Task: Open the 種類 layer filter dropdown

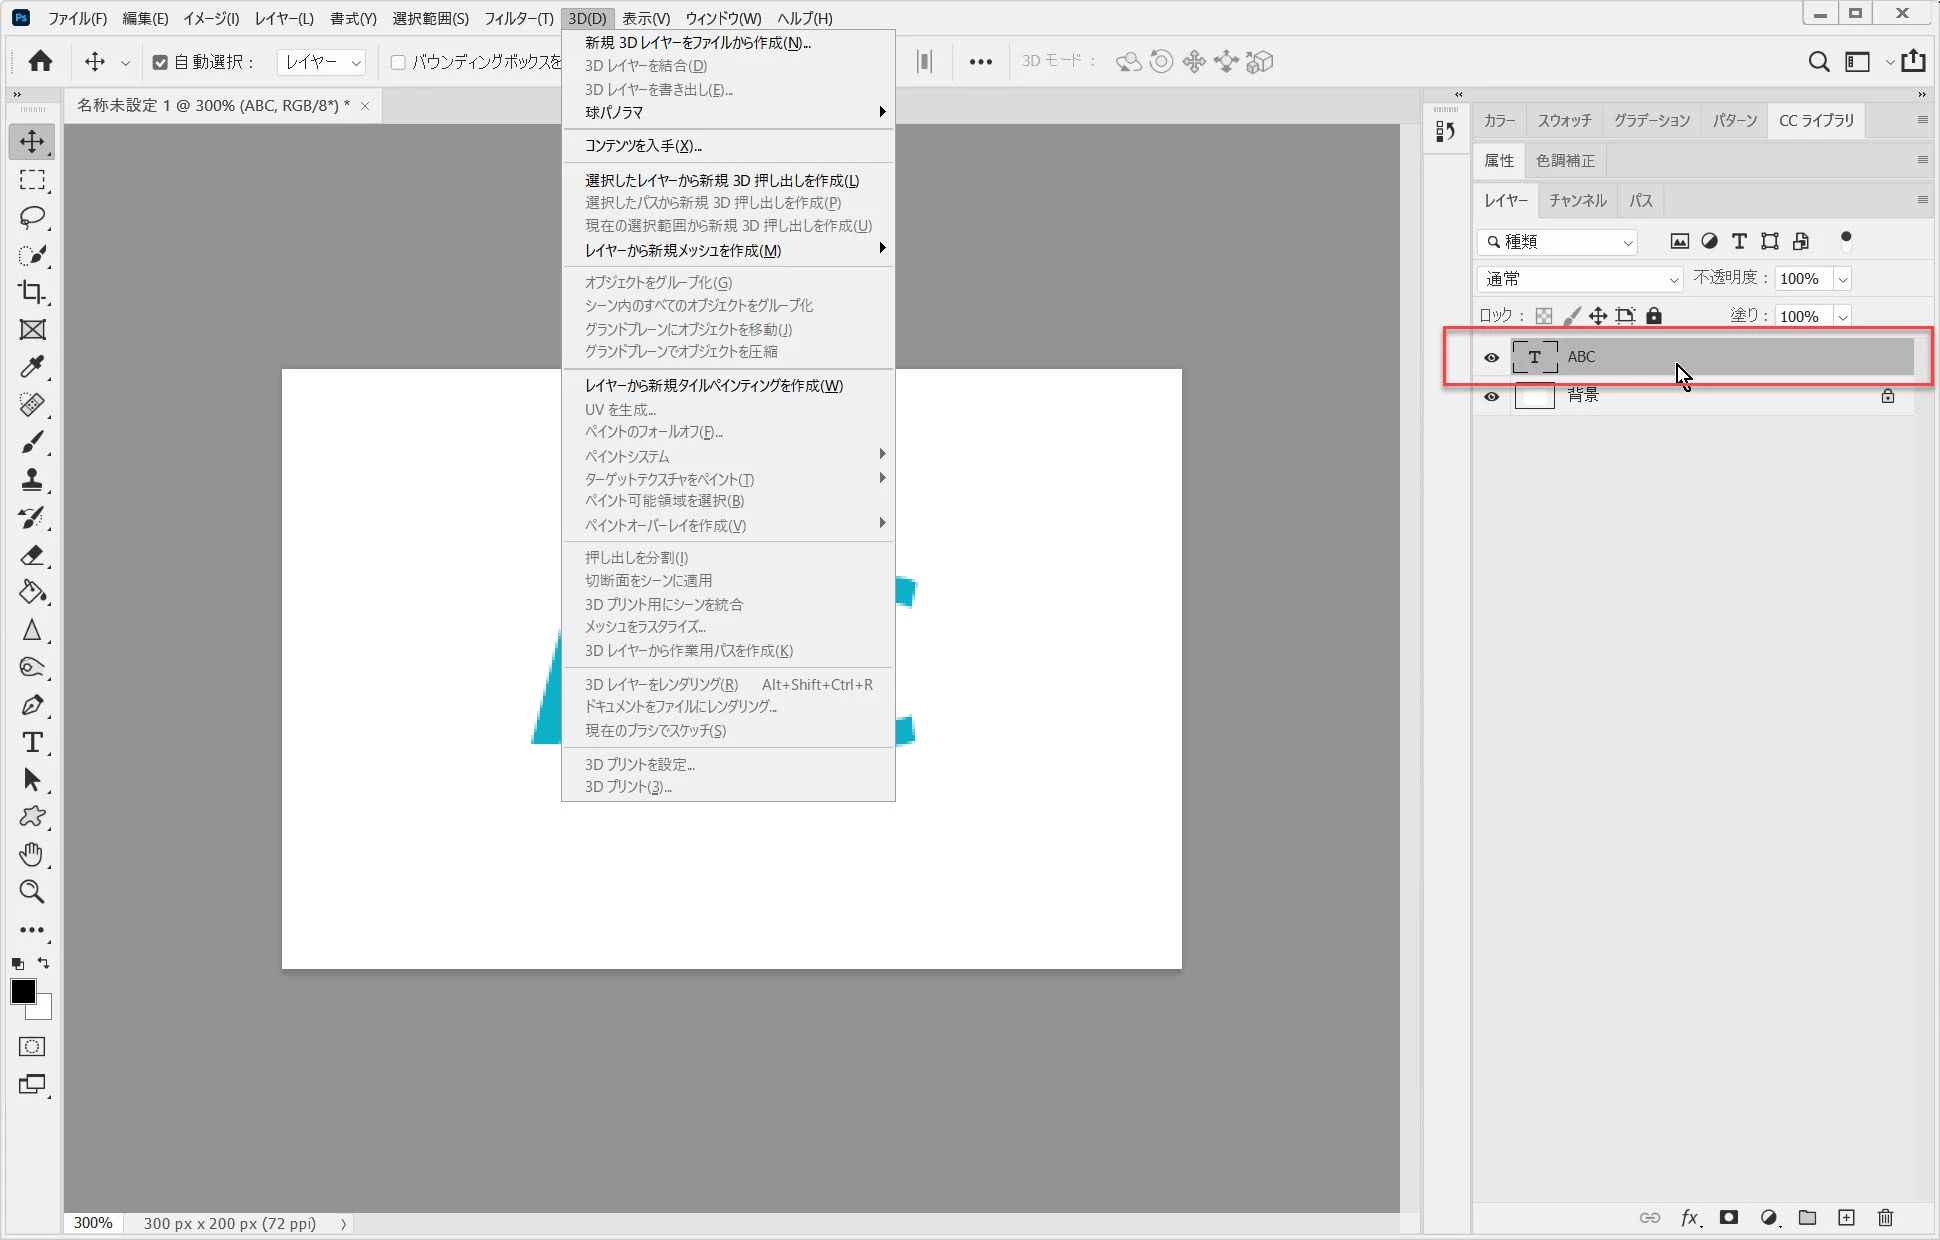Action: click(1557, 242)
